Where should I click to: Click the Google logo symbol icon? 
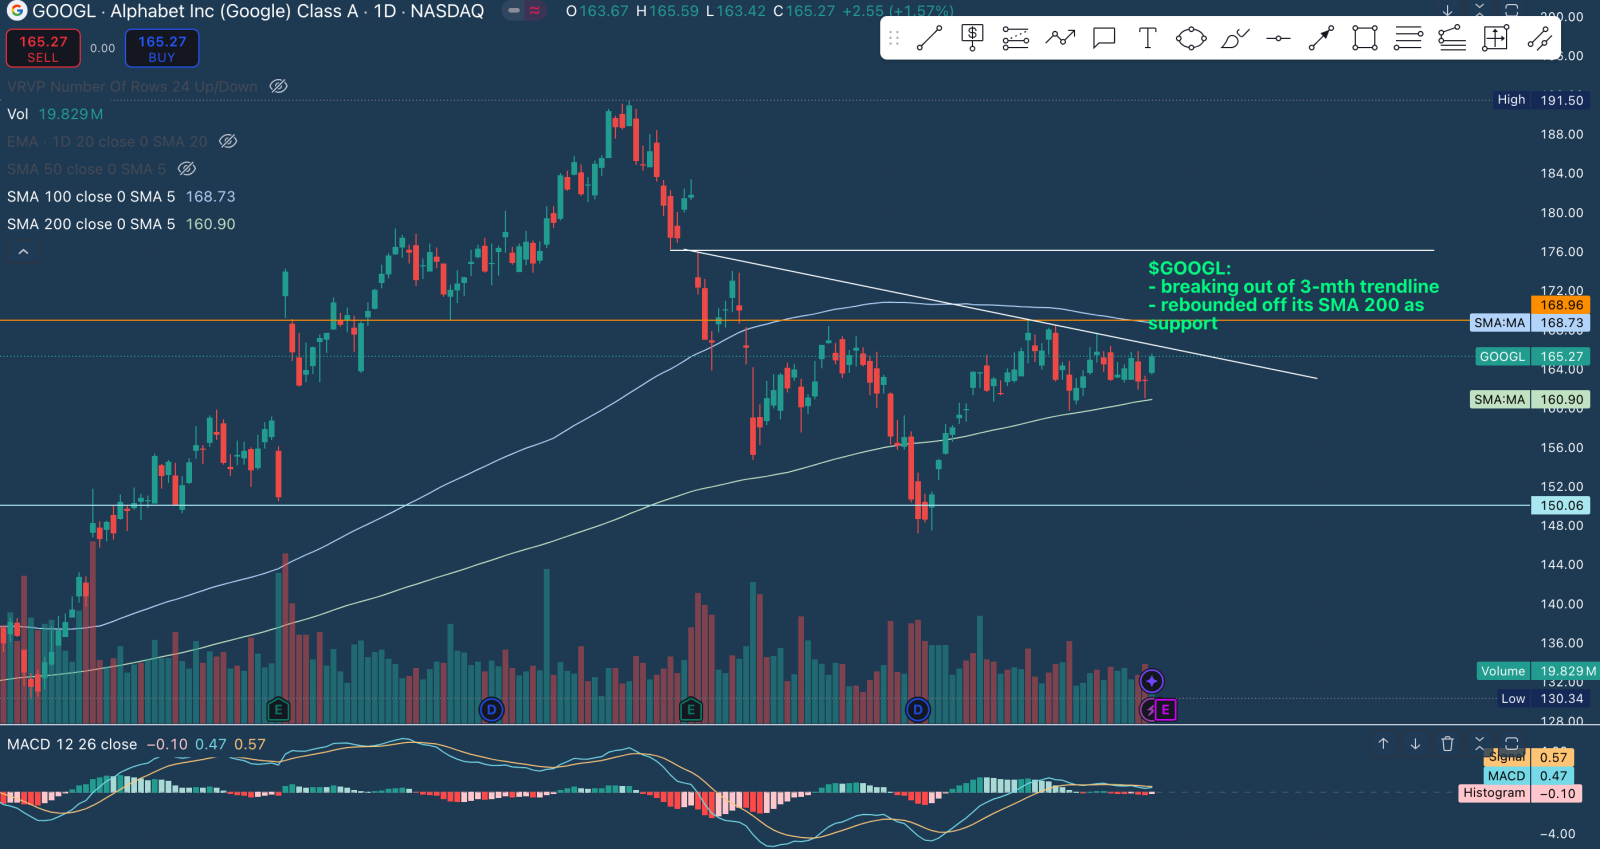pos(16,11)
